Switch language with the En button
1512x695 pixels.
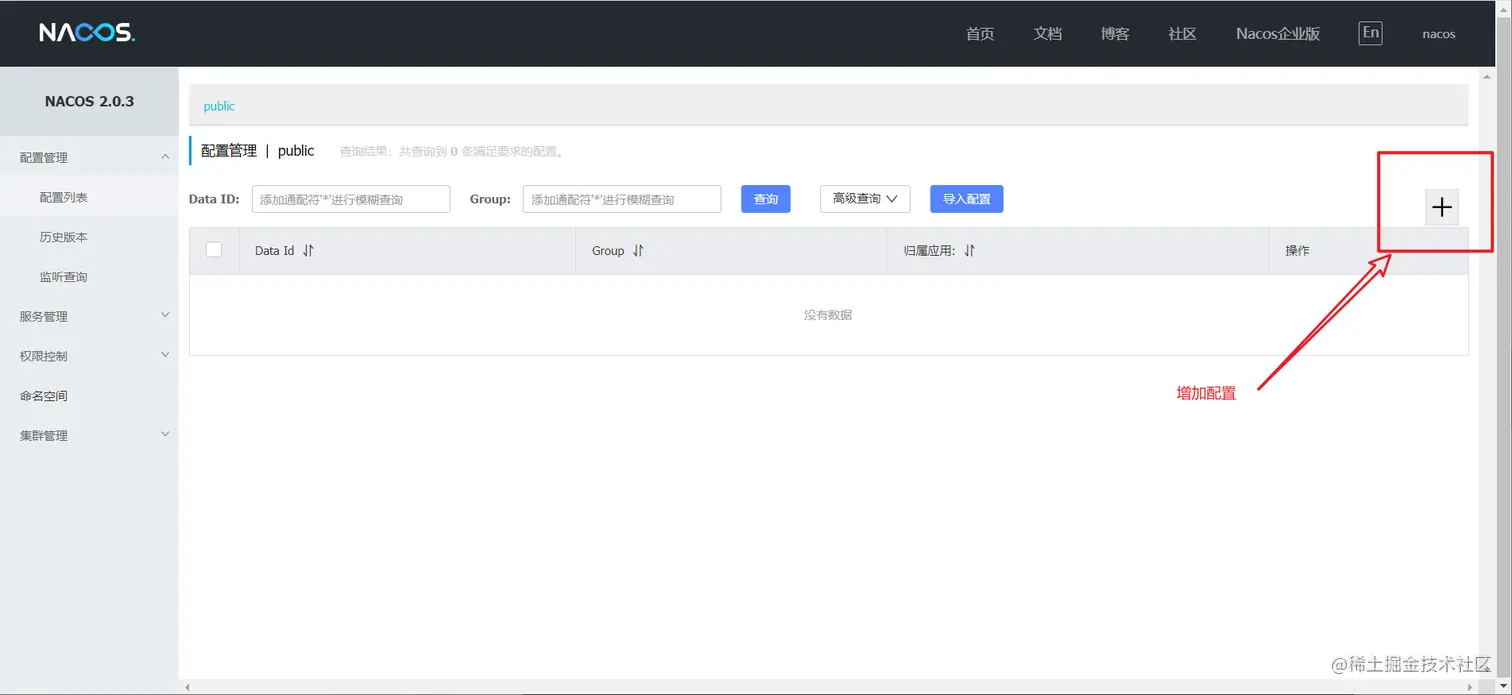click(1370, 33)
